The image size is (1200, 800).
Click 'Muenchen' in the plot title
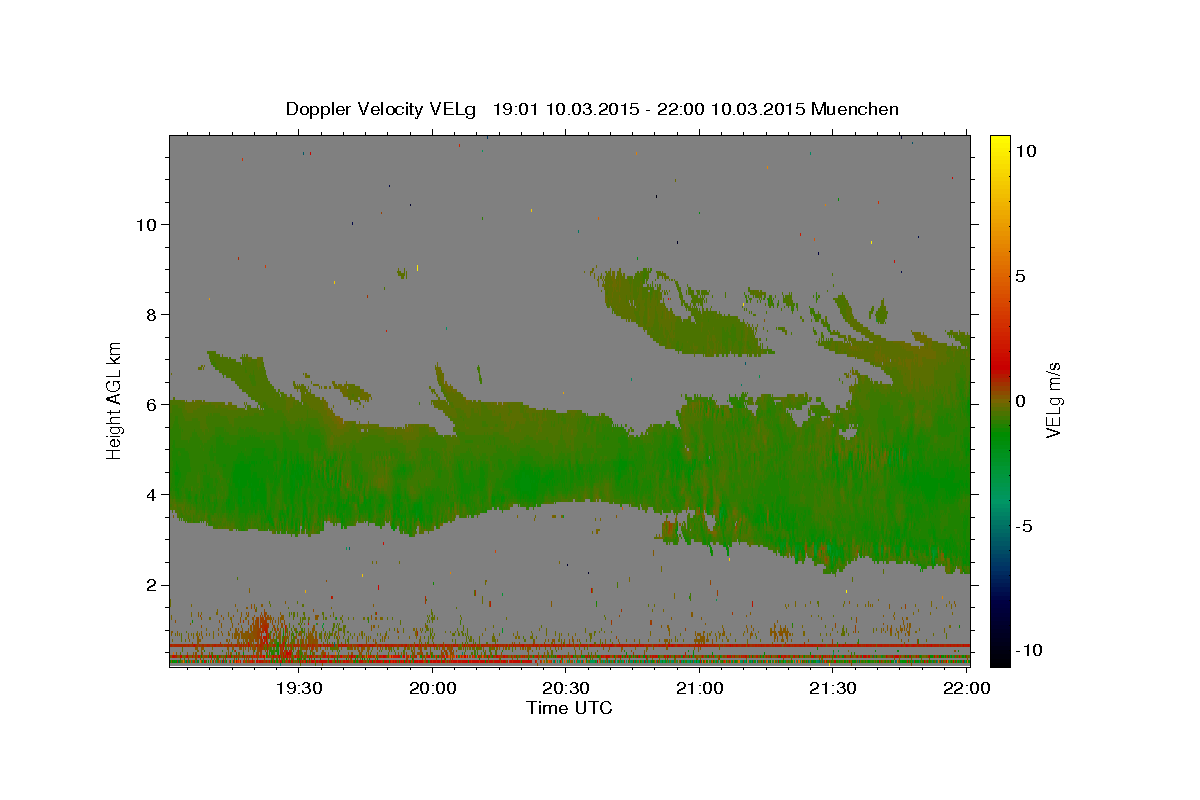click(856, 109)
